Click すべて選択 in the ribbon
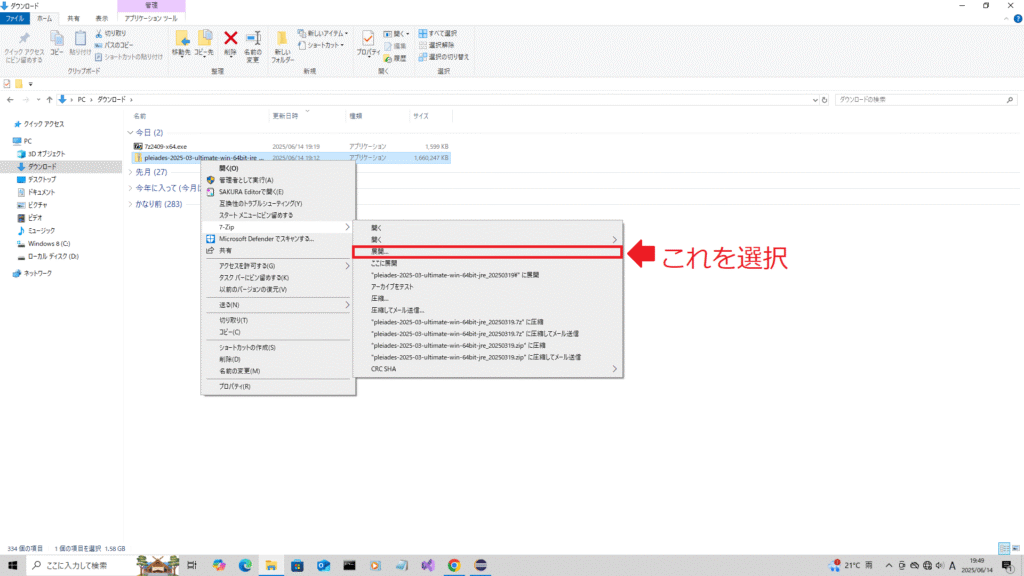This screenshot has height=576, width=1024. [438, 33]
